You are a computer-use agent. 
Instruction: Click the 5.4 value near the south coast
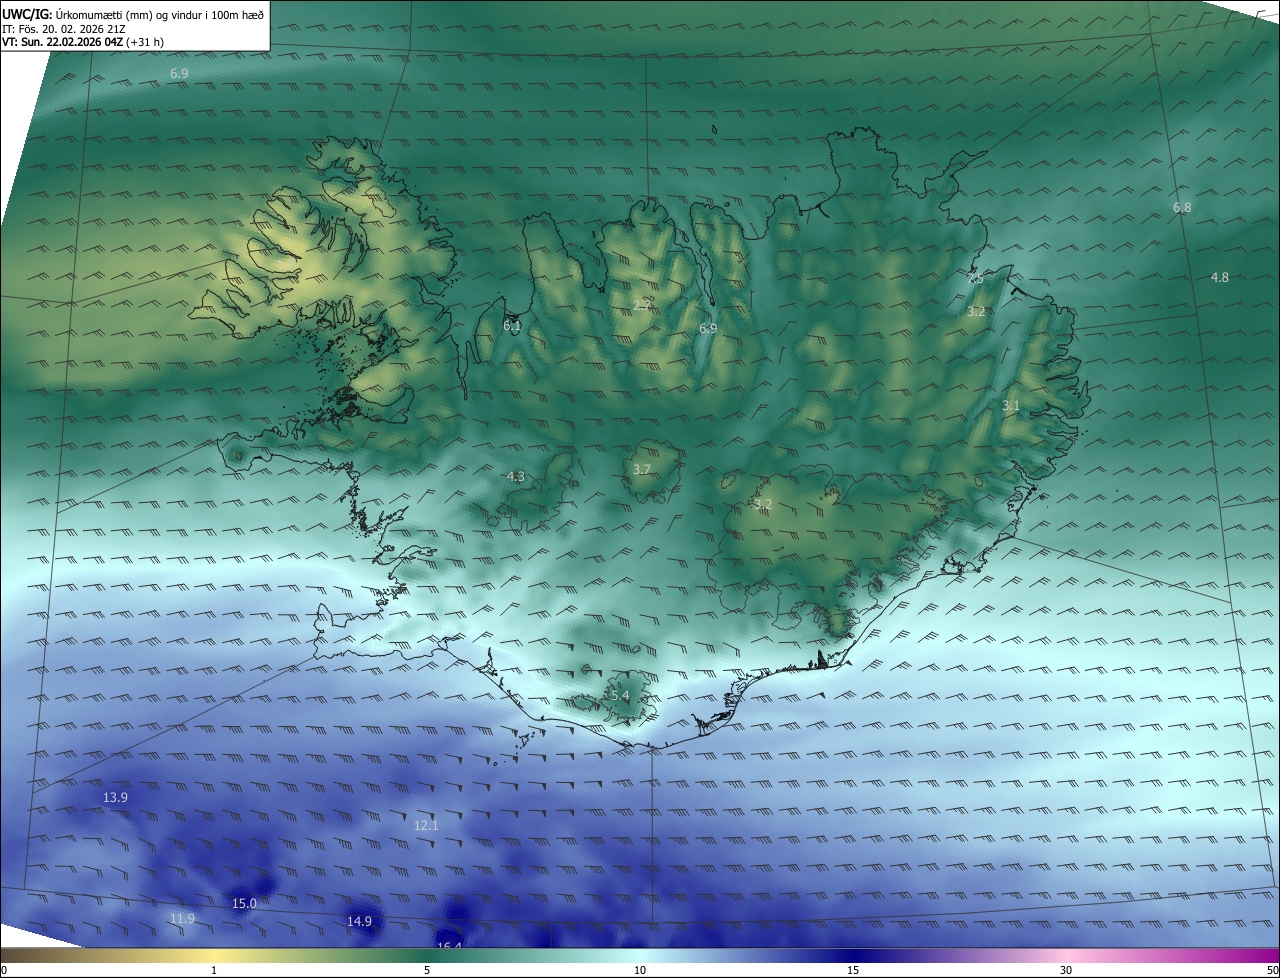coord(620,695)
